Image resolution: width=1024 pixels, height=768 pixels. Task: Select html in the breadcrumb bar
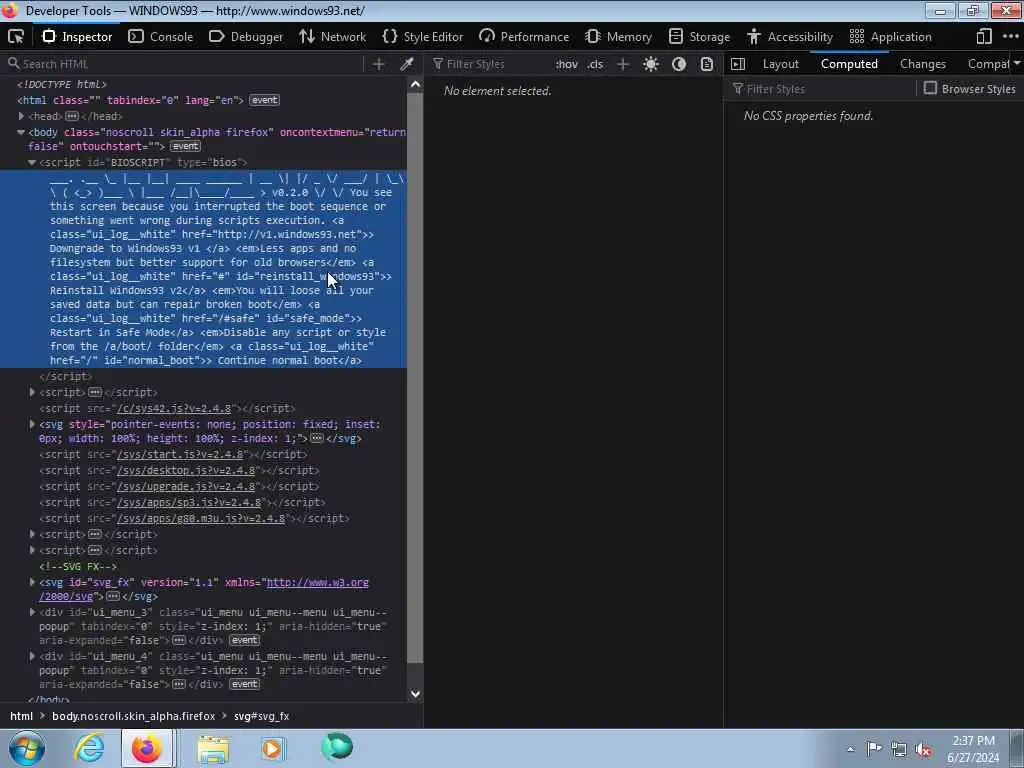point(22,716)
